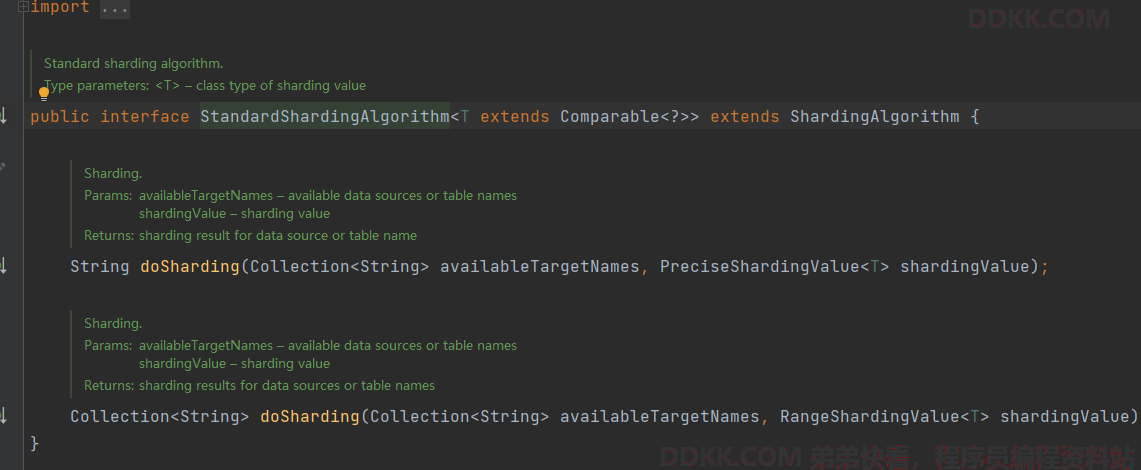
Task: Click the 'Standard sharding algorithm.' doc comment
Action: click(133, 64)
